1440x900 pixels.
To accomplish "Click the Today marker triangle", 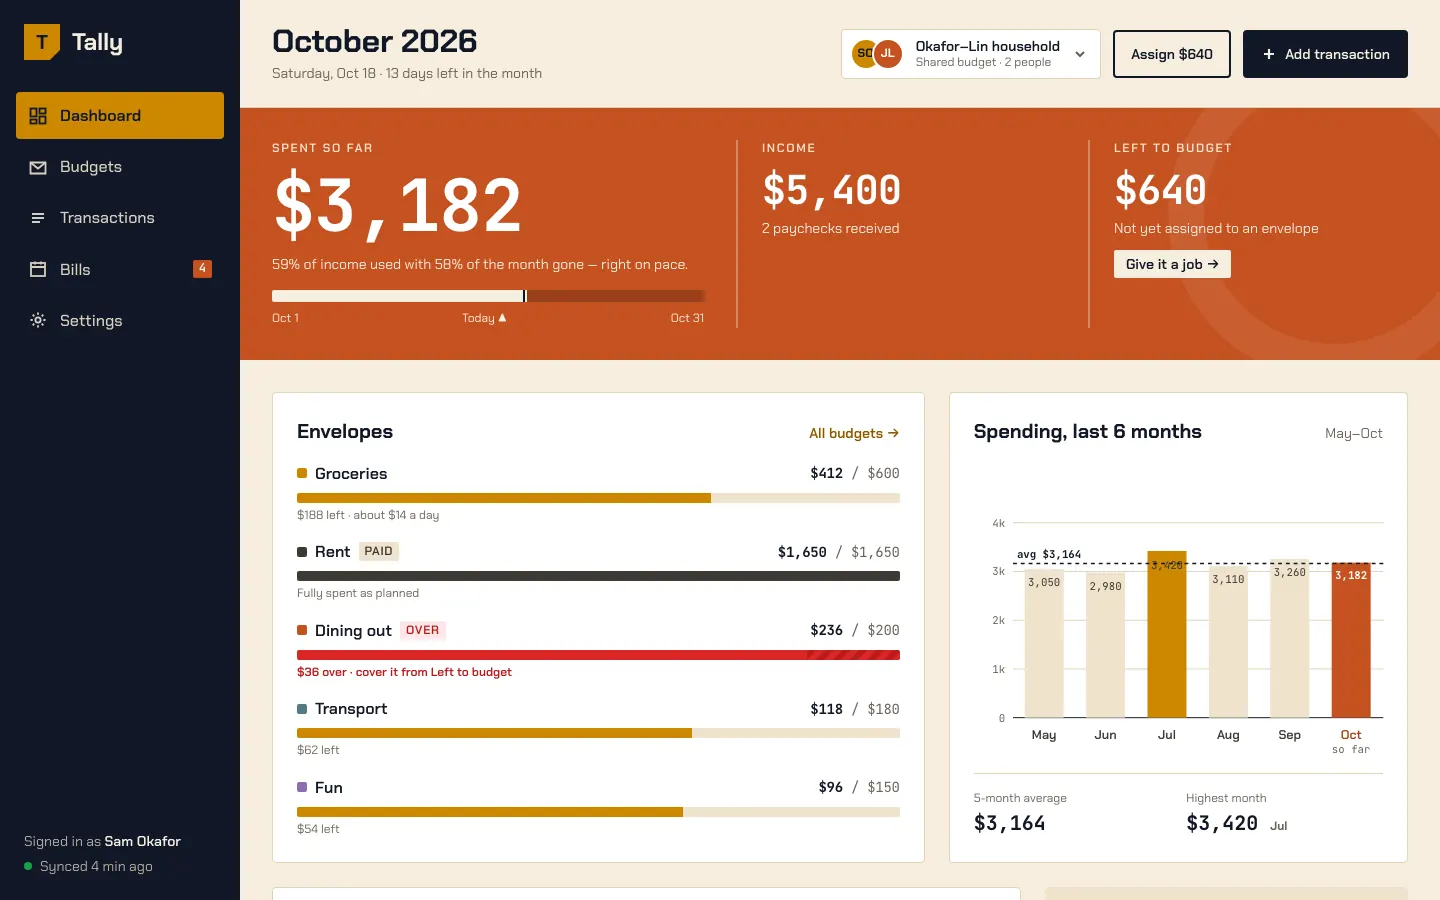I will (x=502, y=318).
